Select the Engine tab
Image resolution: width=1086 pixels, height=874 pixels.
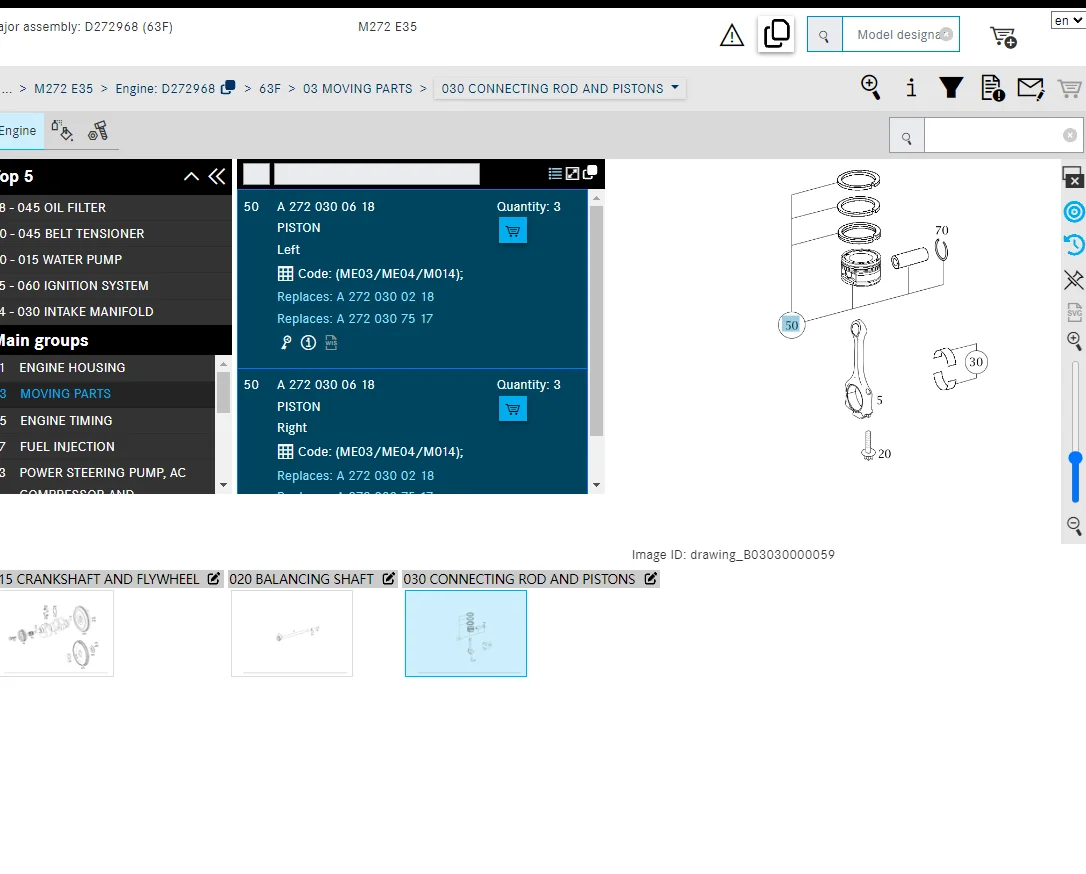coord(18,131)
